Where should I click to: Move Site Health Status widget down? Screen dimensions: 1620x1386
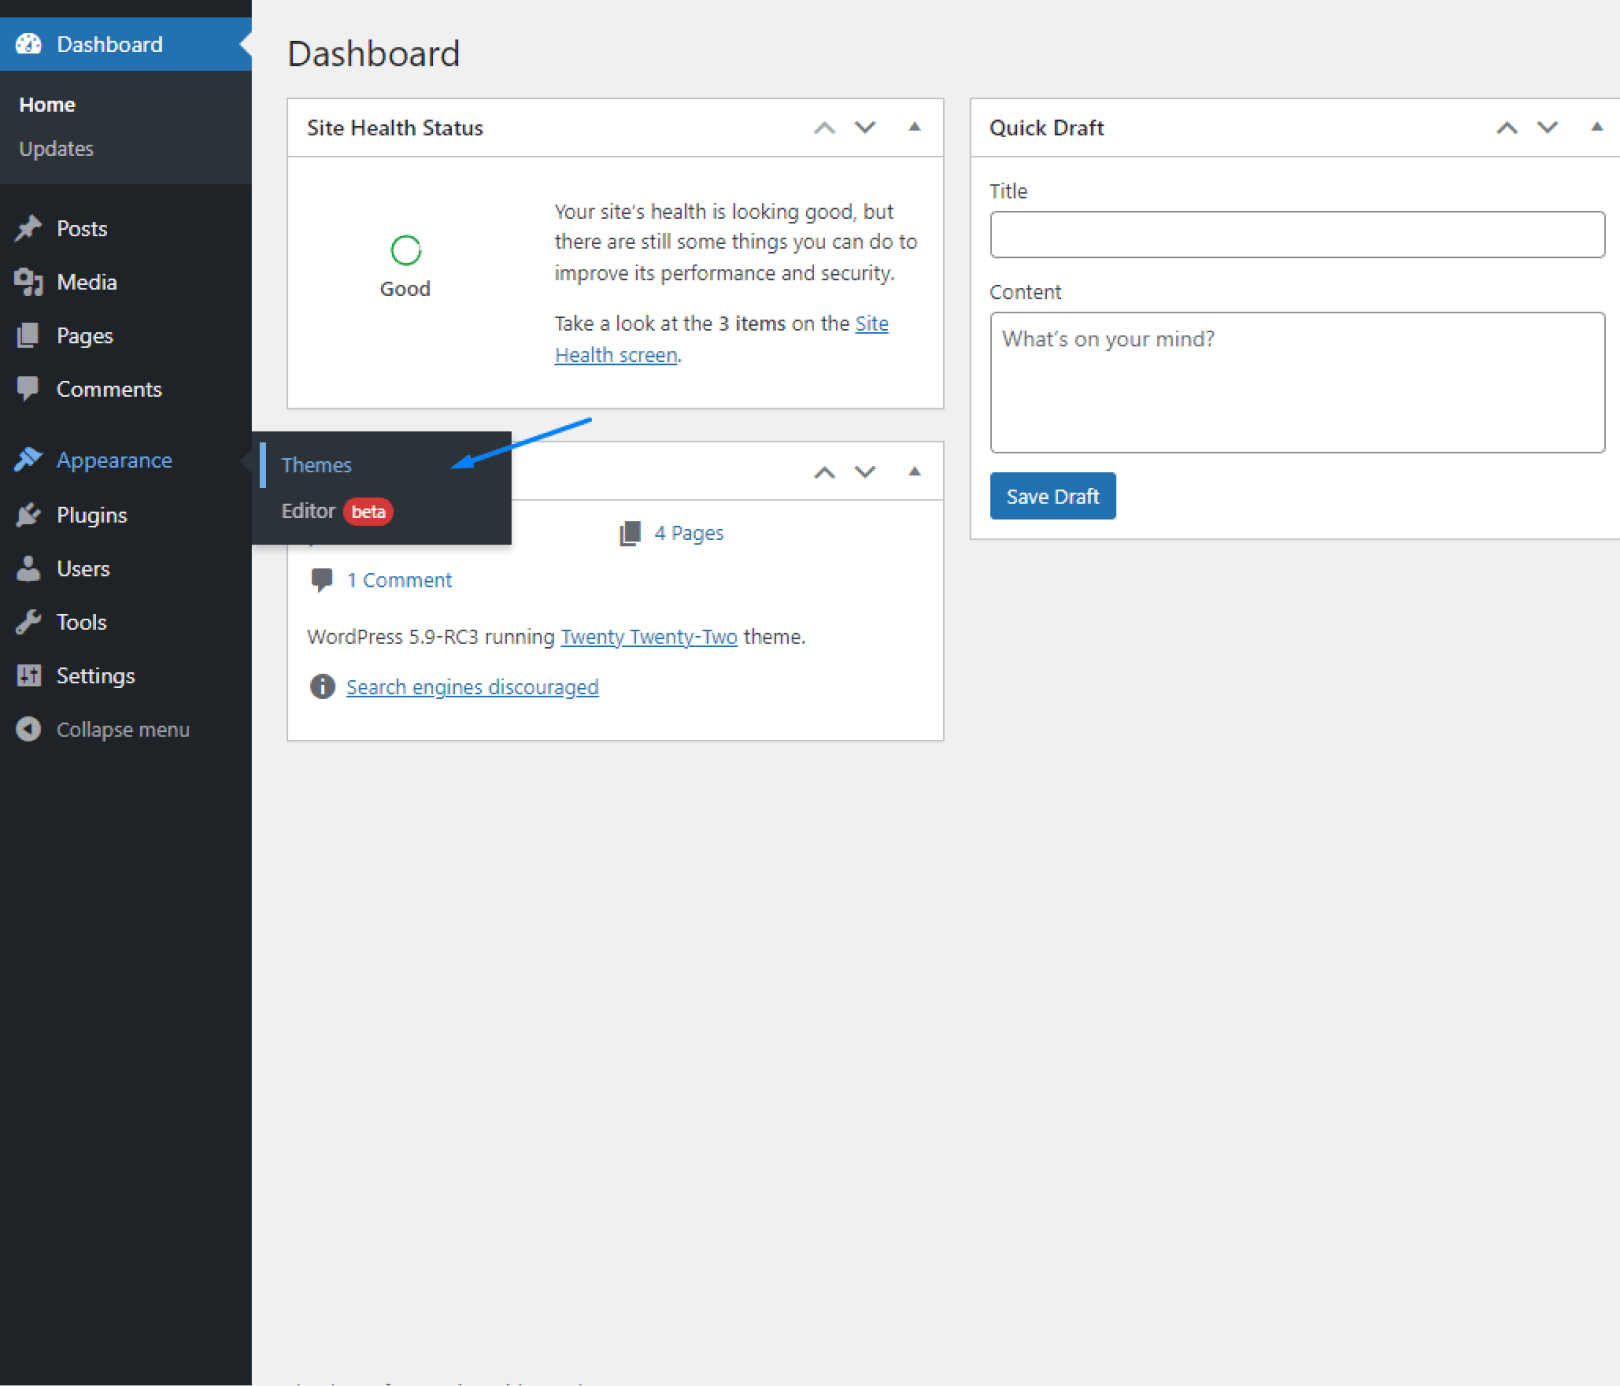[865, 128]
